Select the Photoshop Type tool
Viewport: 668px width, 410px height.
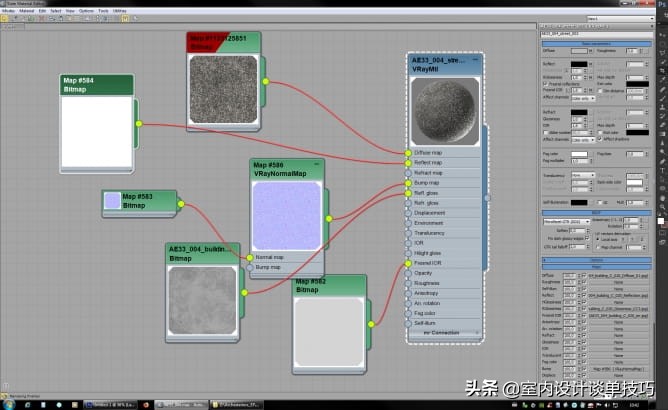coord(660,172)
